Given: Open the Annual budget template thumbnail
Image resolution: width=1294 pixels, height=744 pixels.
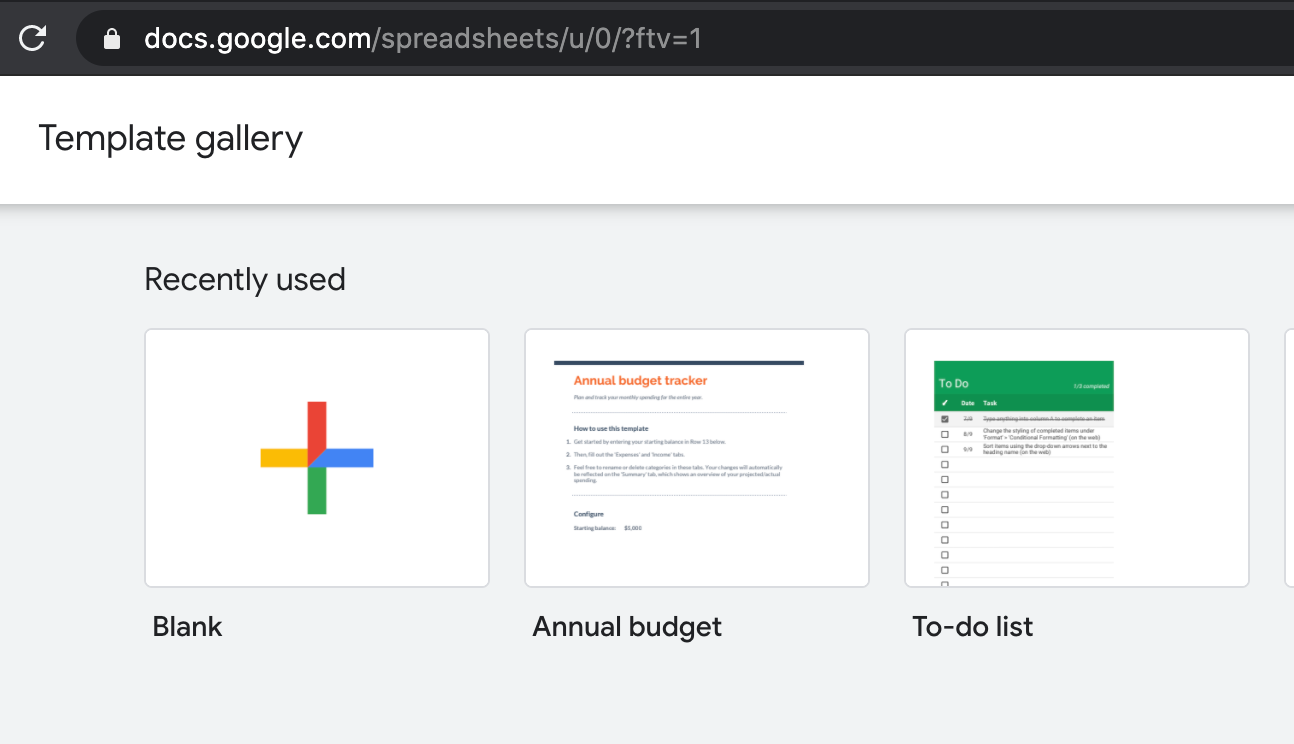Looking at the screenshot, I should (697, 458).
